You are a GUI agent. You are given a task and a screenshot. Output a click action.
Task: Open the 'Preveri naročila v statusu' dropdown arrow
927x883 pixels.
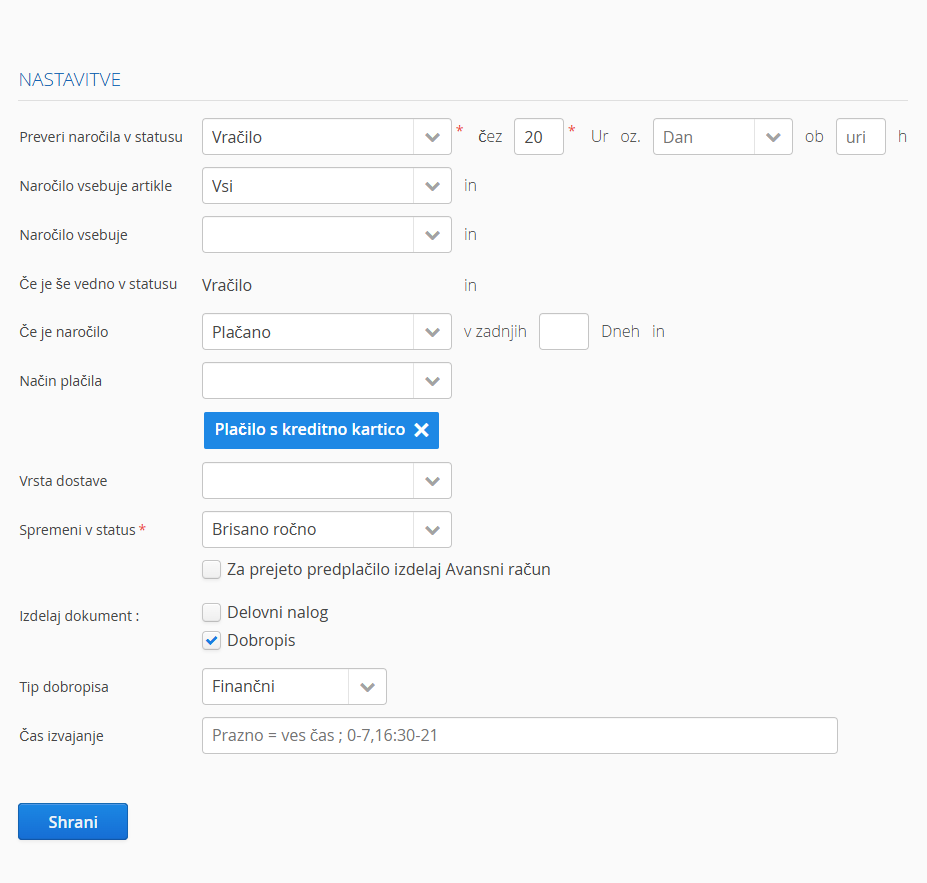432,137
